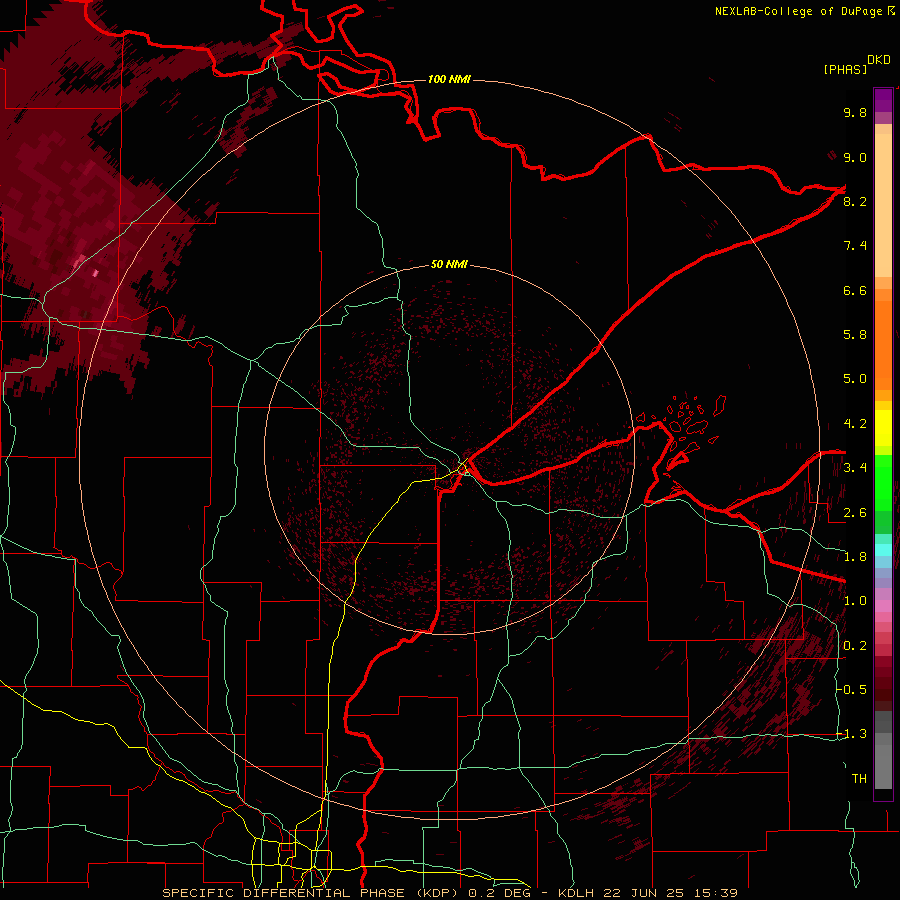Click the TH threshold label
Image resolution: width=900 pixels, height=900 pixels.
click(x=859, y=779)
